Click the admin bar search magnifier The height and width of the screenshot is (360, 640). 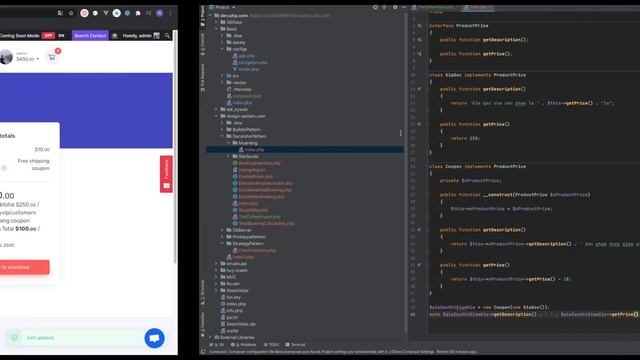pos(167,36)
